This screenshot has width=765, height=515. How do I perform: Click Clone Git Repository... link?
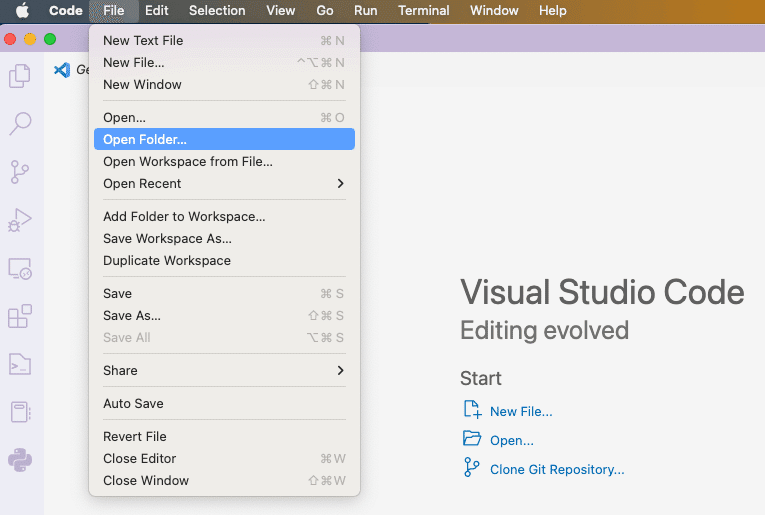(x=557, y=469)
